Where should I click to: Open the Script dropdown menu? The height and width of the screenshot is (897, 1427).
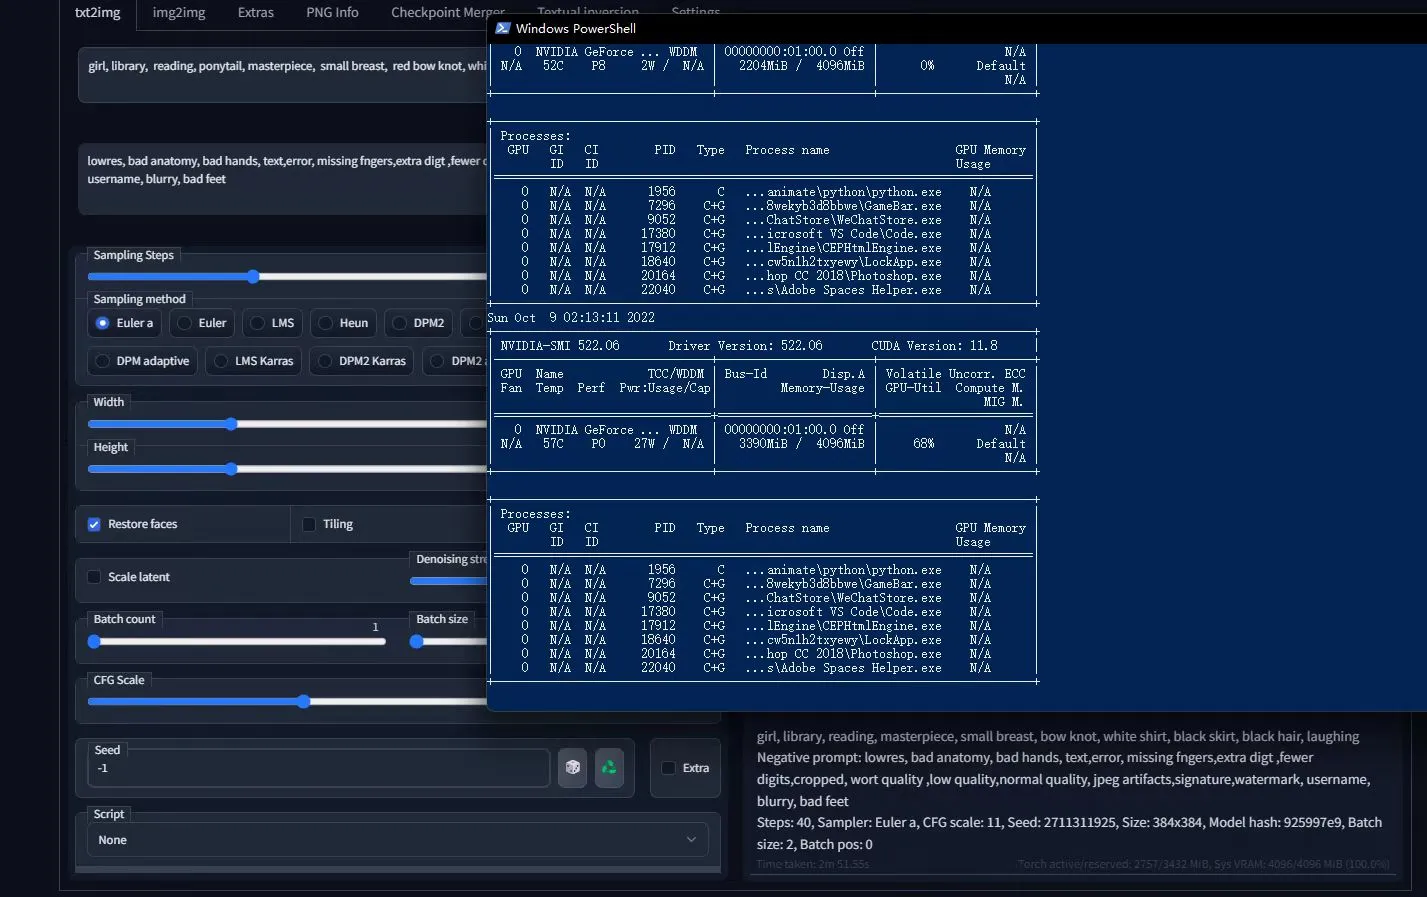tap(397, 840)
